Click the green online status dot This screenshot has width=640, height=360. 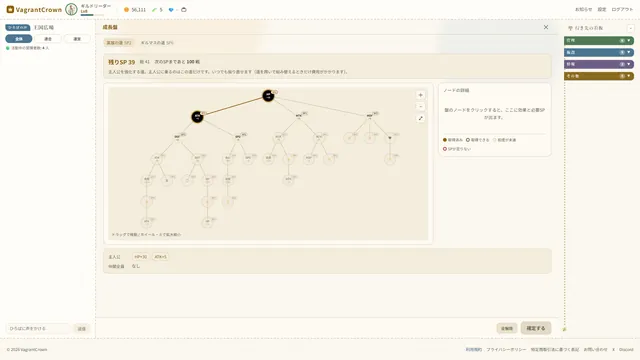(8, 48)
